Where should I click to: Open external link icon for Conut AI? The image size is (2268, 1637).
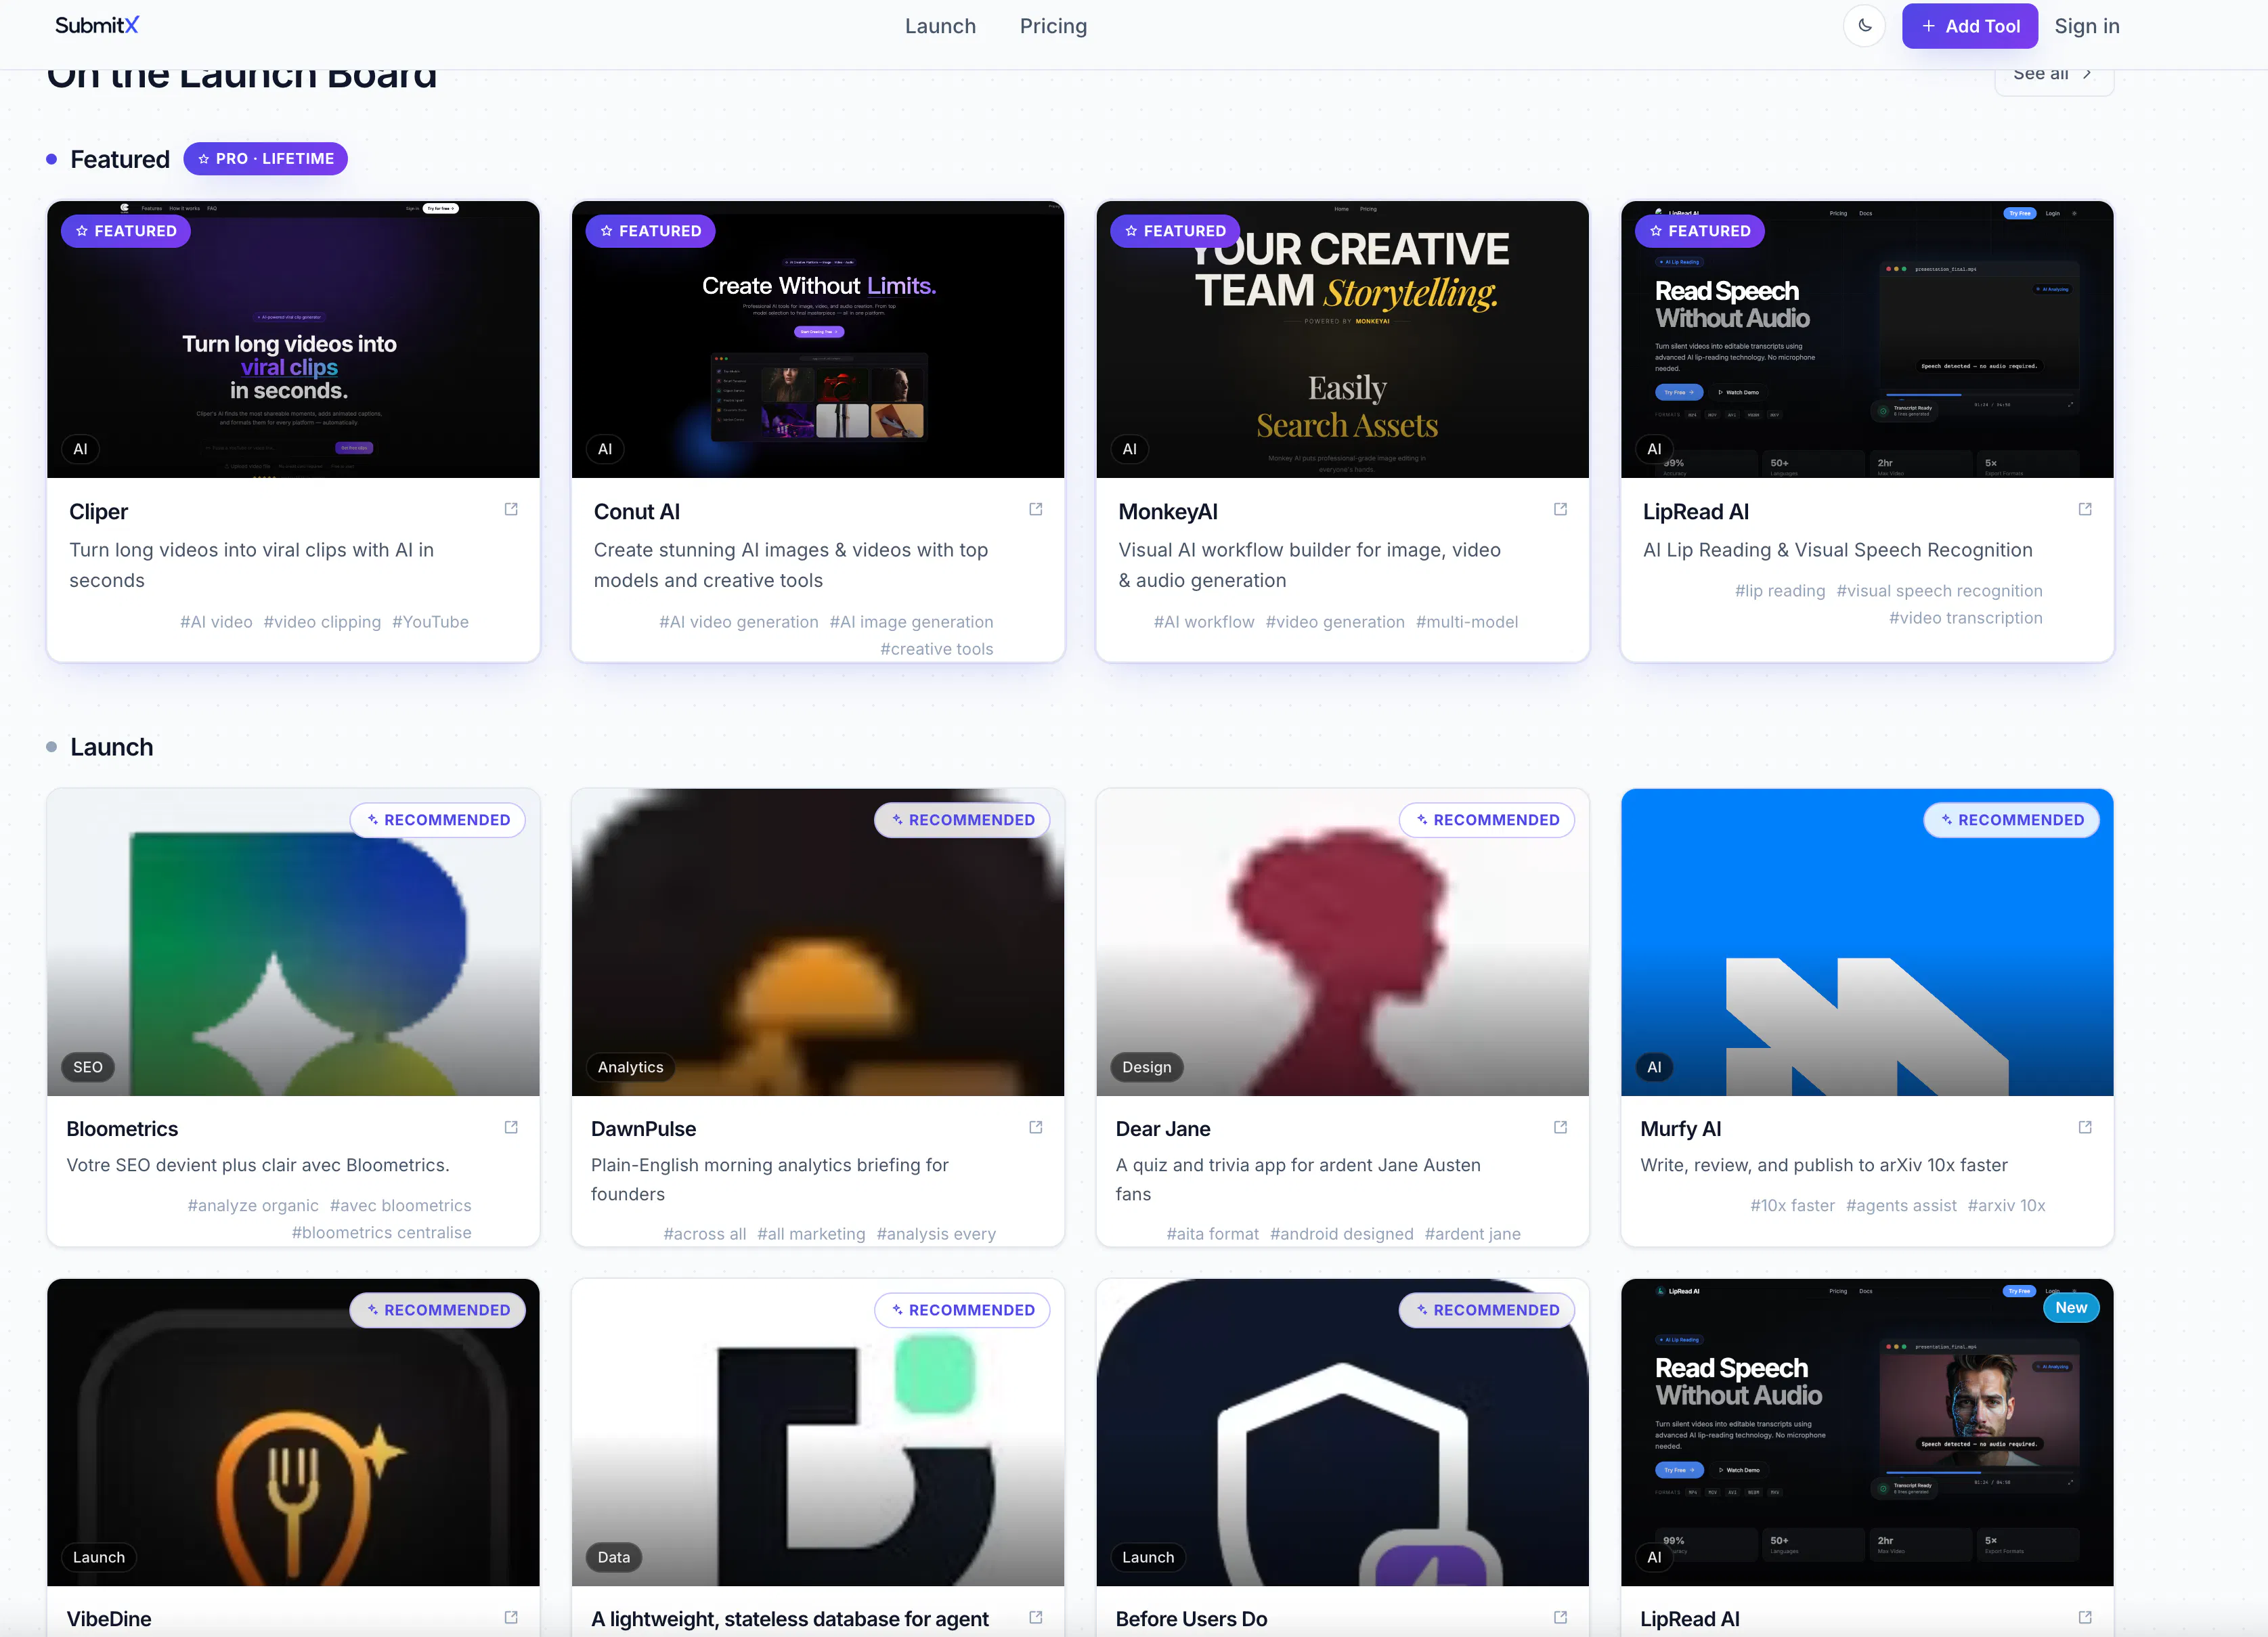[1036, 509]
